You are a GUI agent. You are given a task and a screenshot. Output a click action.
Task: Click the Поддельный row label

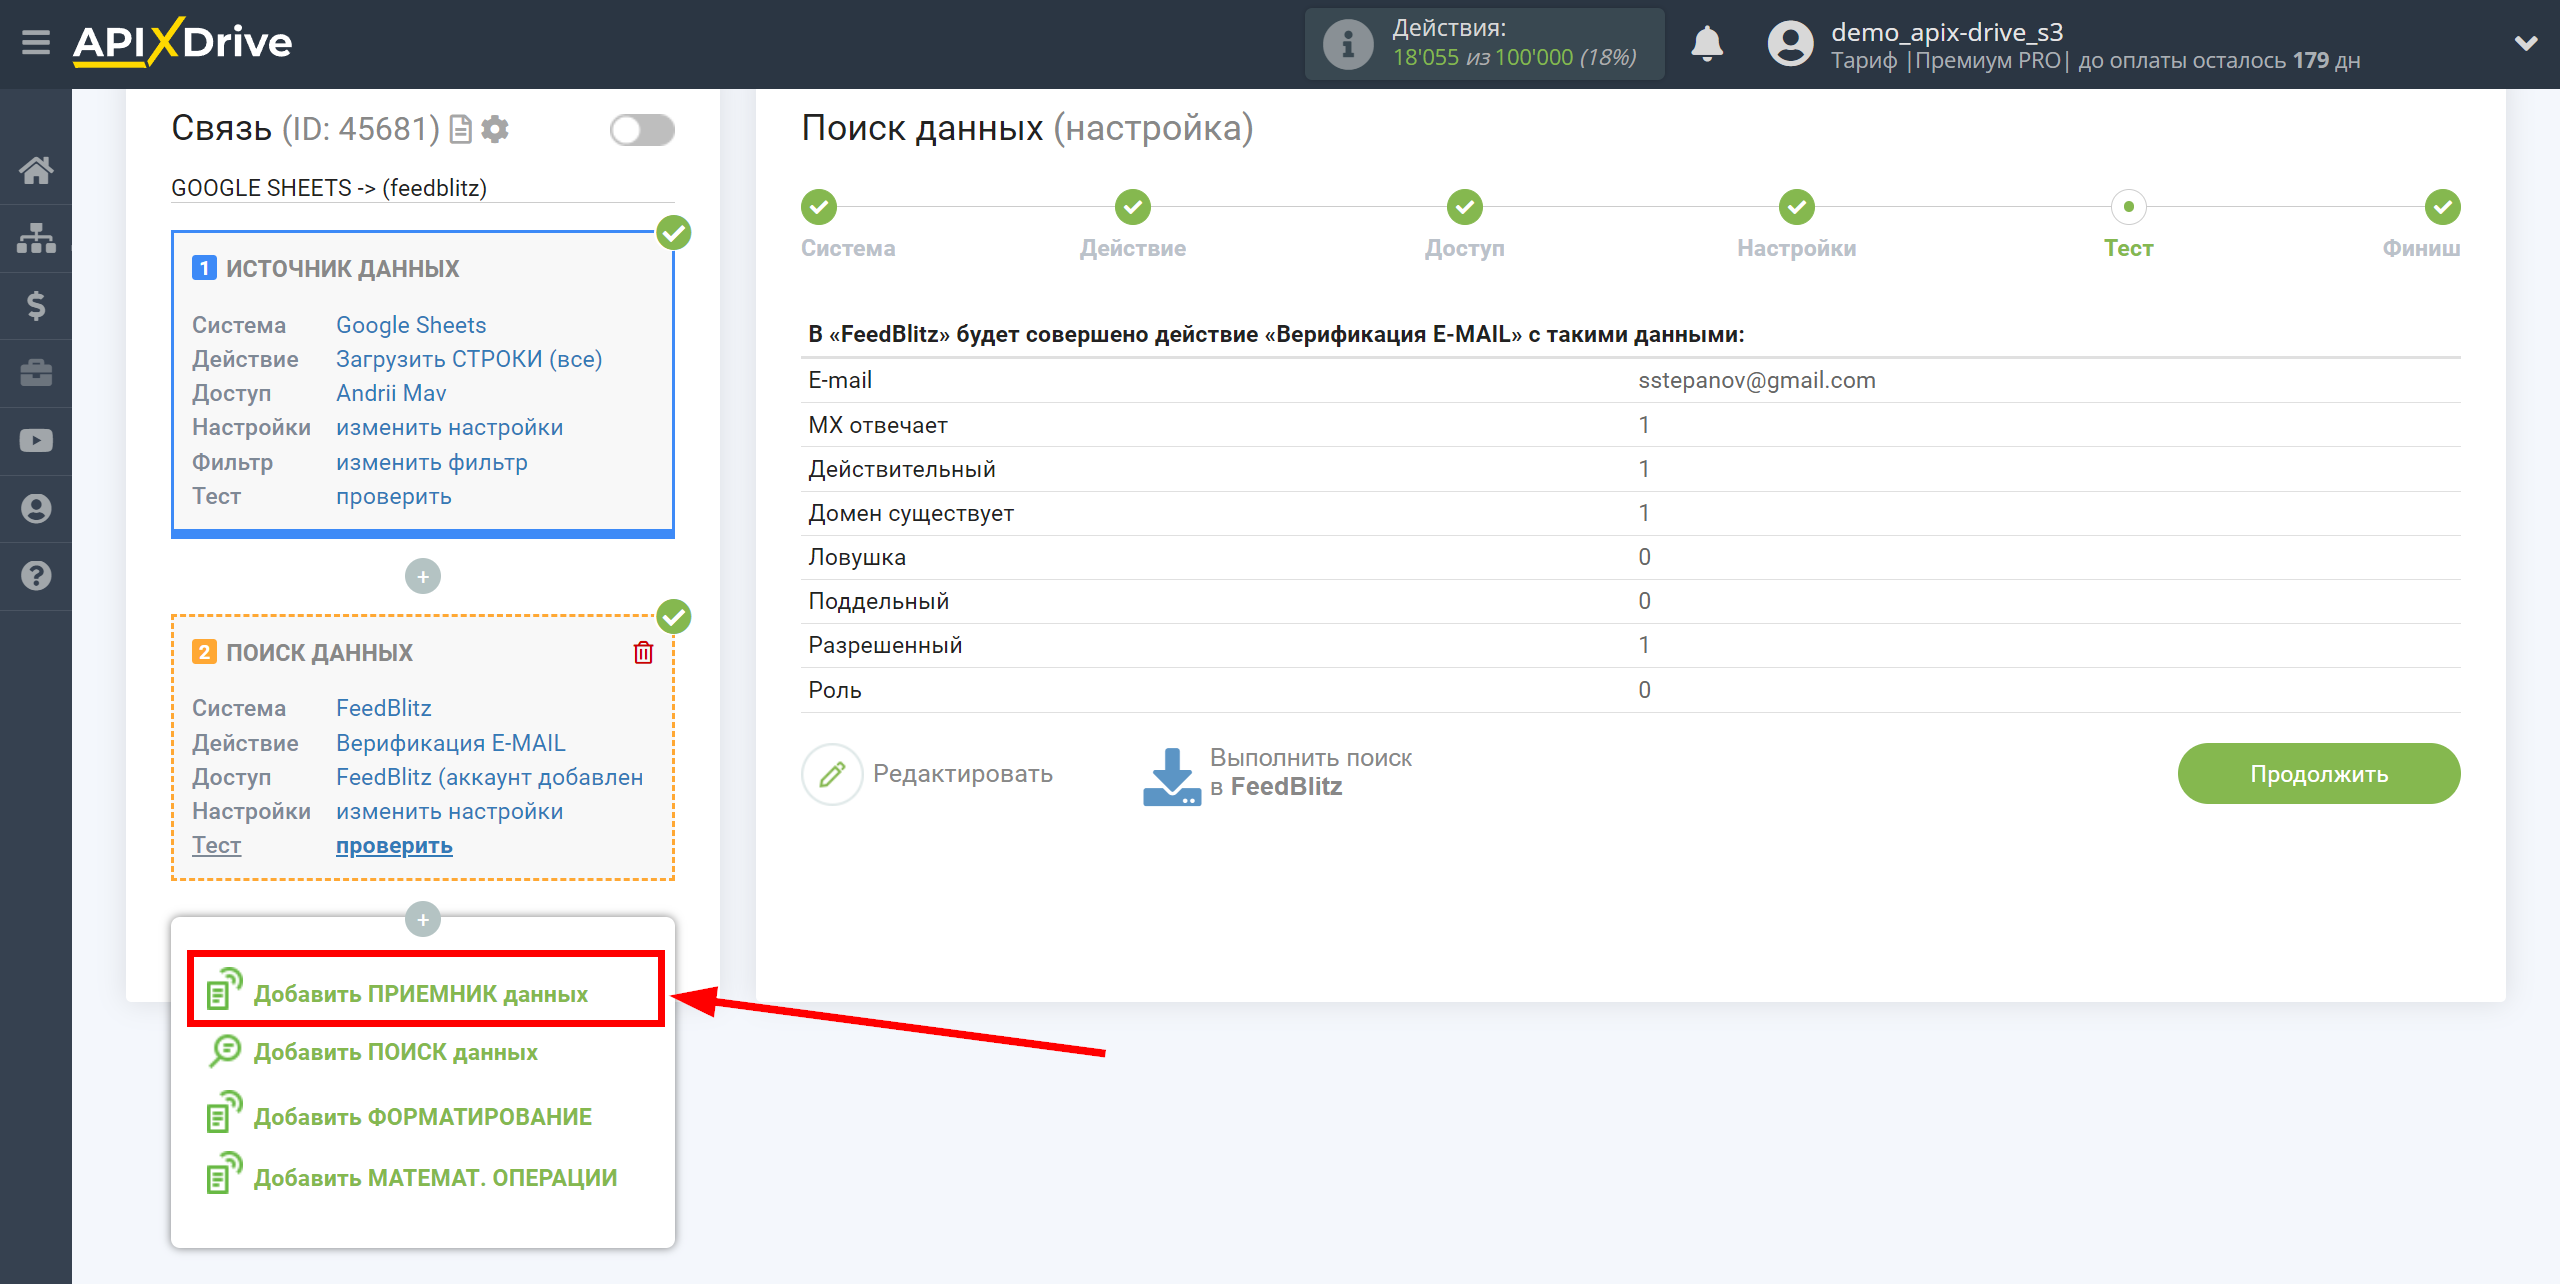point(879,601)
